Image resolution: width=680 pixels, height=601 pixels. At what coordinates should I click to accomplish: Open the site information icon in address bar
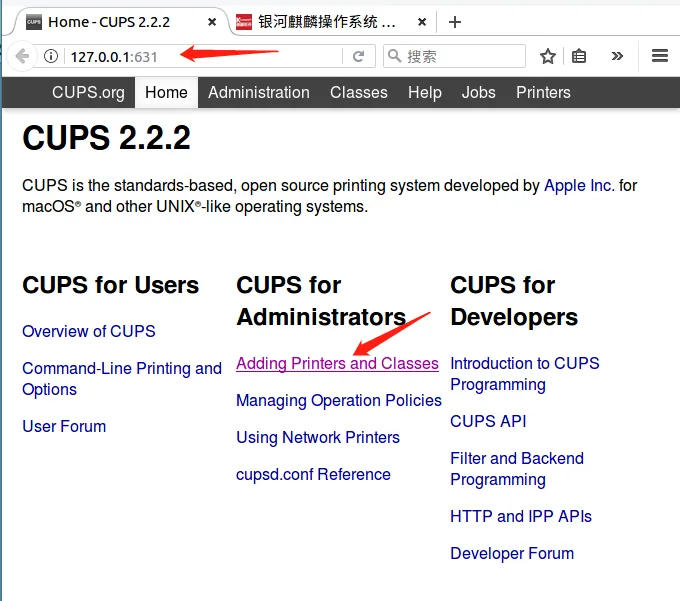[51, 57]
